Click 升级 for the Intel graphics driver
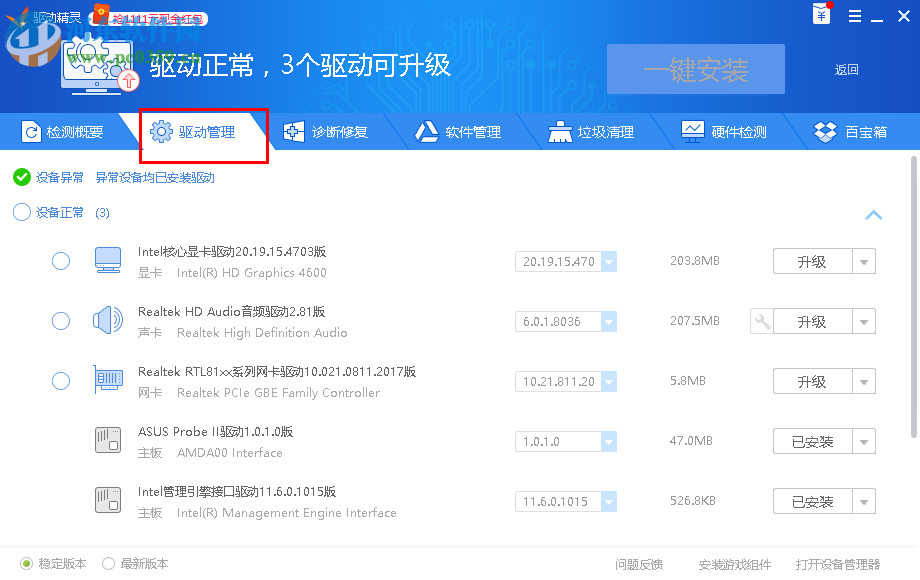Viewport: 920px width, 580px height. point(814,261)
